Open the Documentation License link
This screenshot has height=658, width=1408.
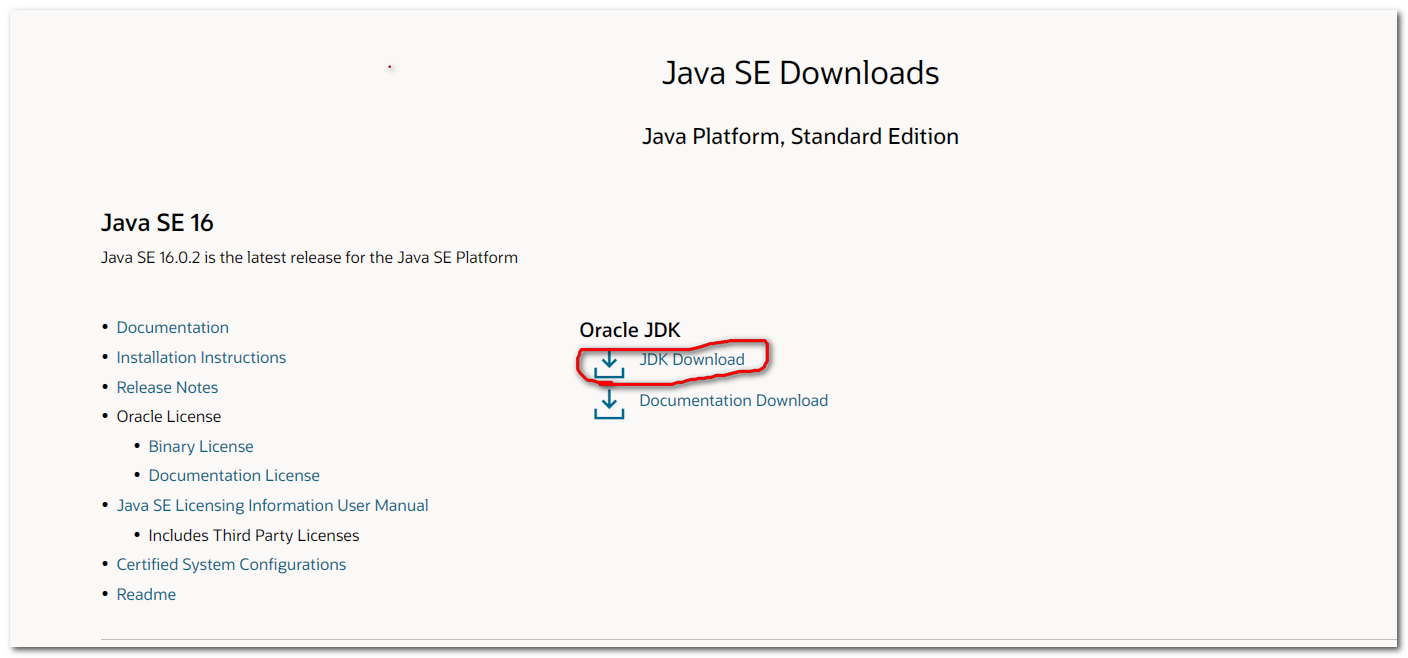pos(234,475)
